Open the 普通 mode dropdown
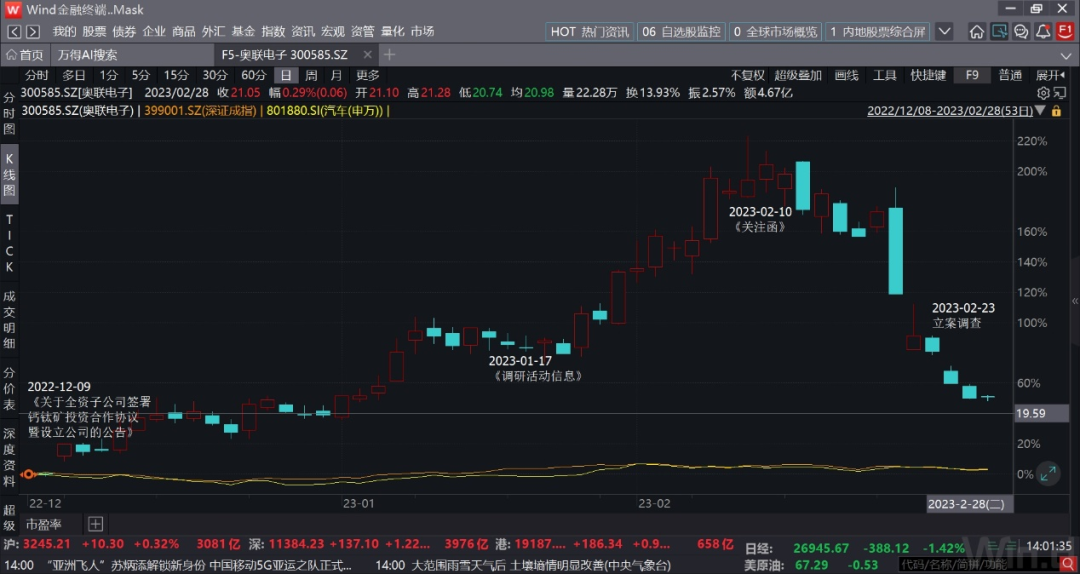This screenshot has width=1080, height=574. 1010,75
